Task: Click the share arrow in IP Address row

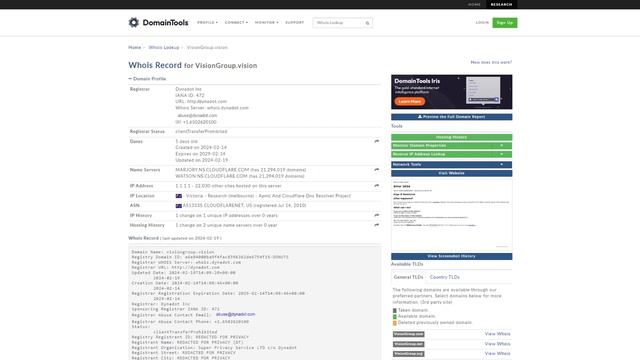Action: click(376, 186)
